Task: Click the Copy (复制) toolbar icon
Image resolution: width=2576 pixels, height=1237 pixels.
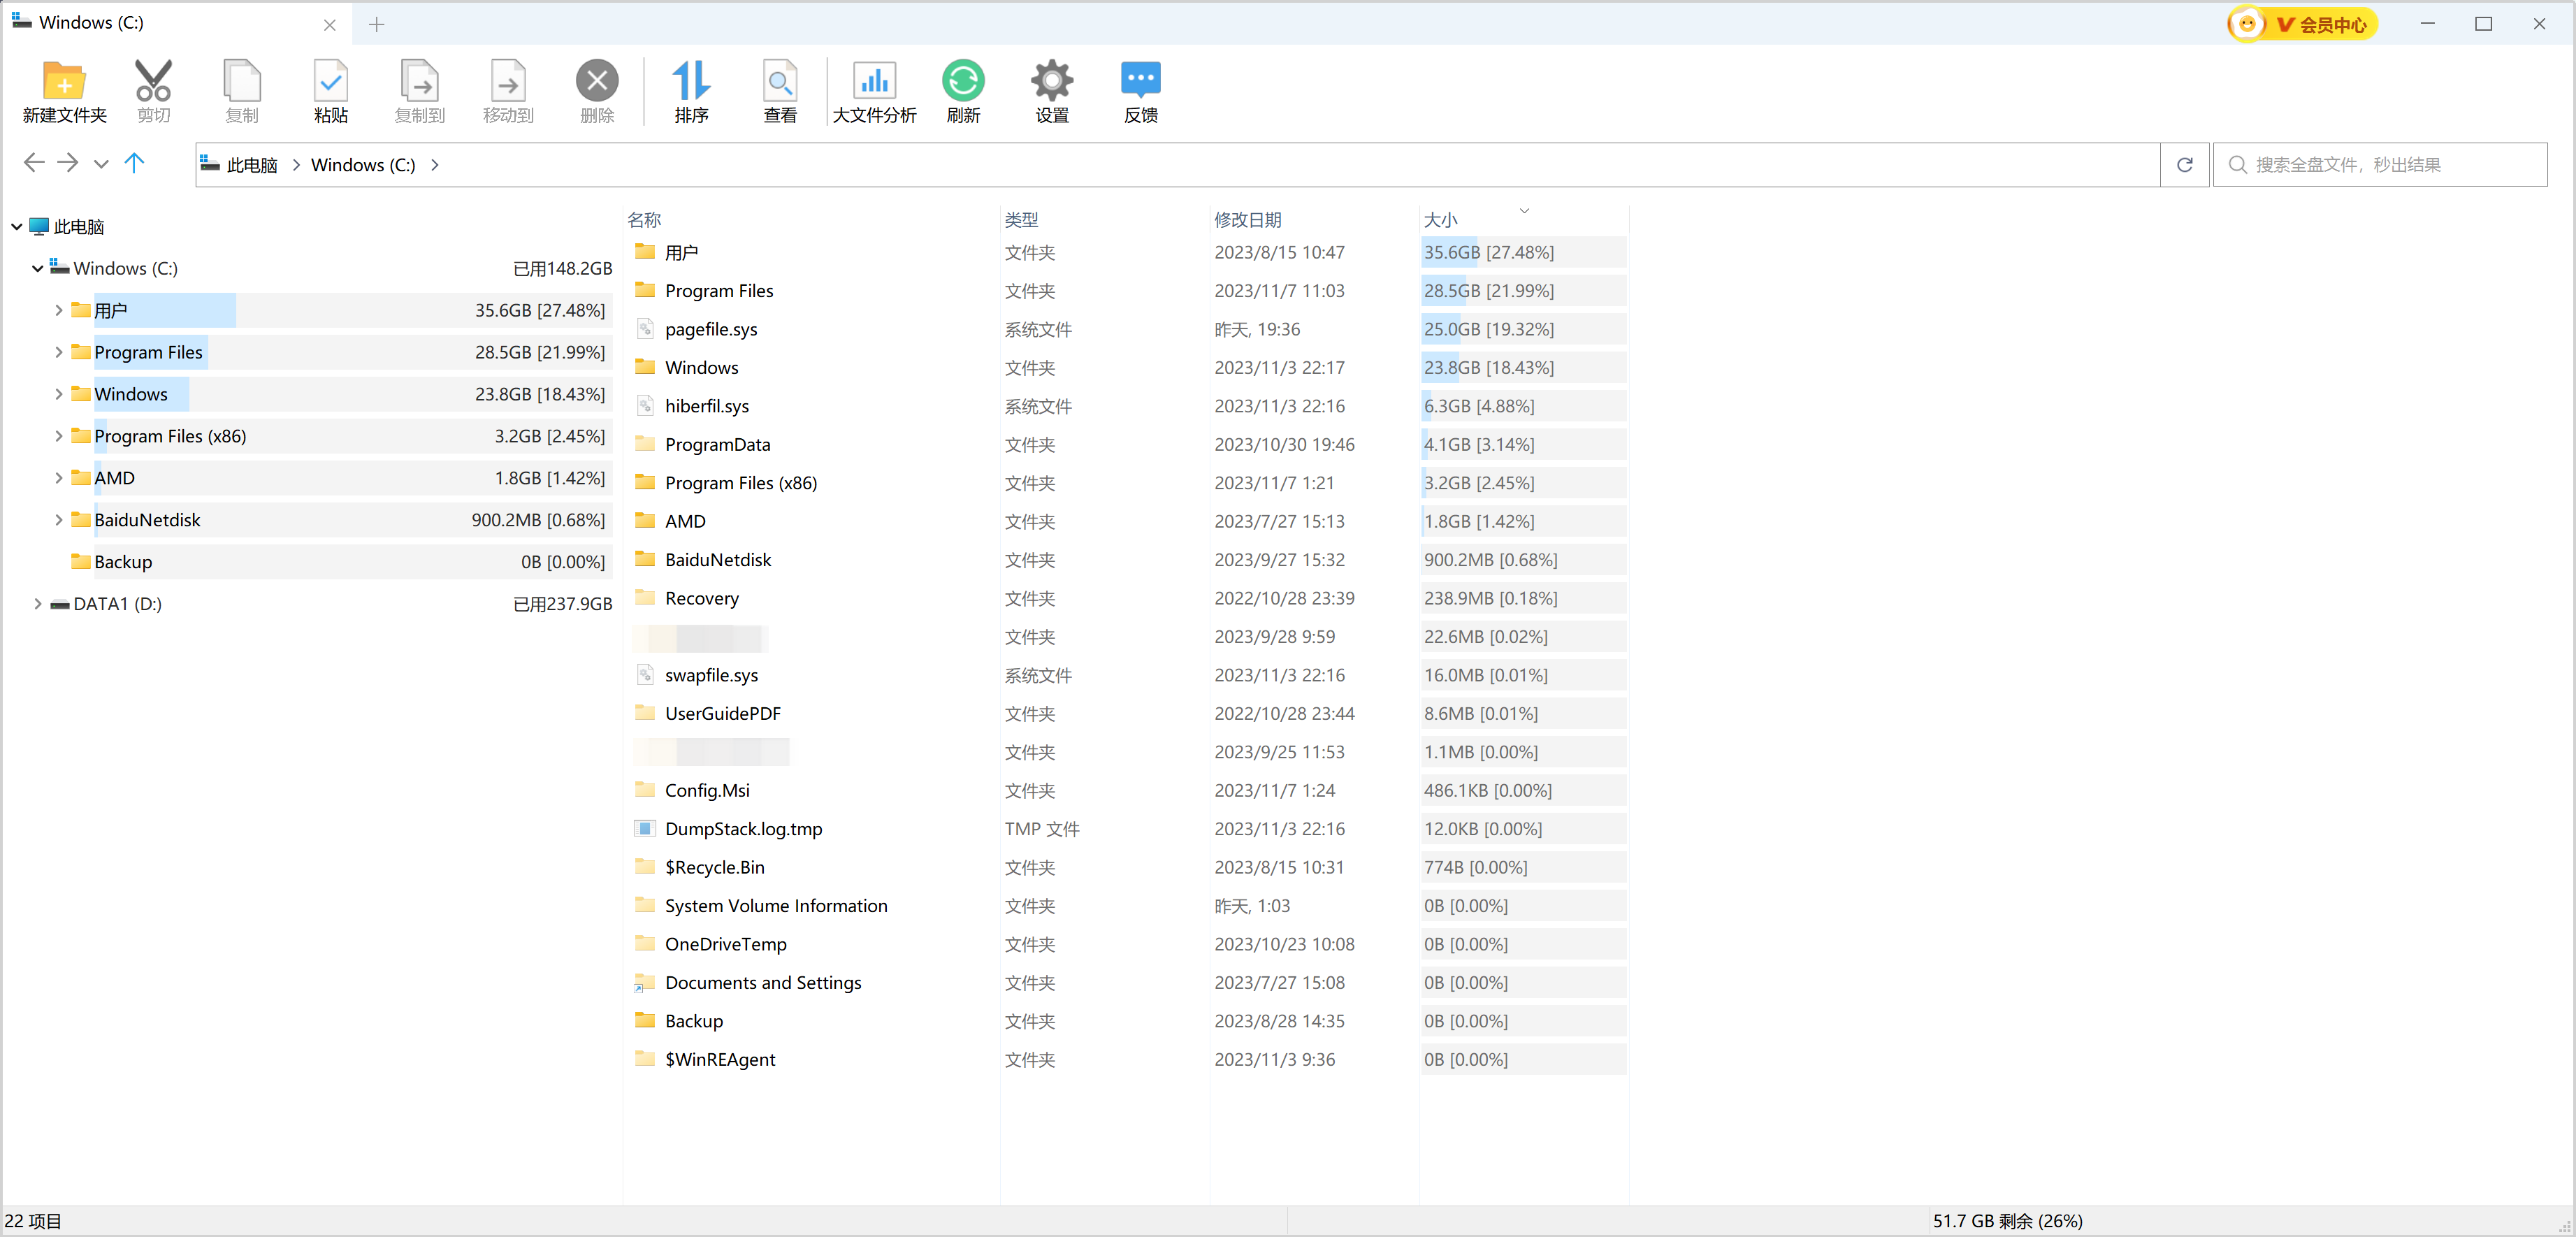Action: 242,91
